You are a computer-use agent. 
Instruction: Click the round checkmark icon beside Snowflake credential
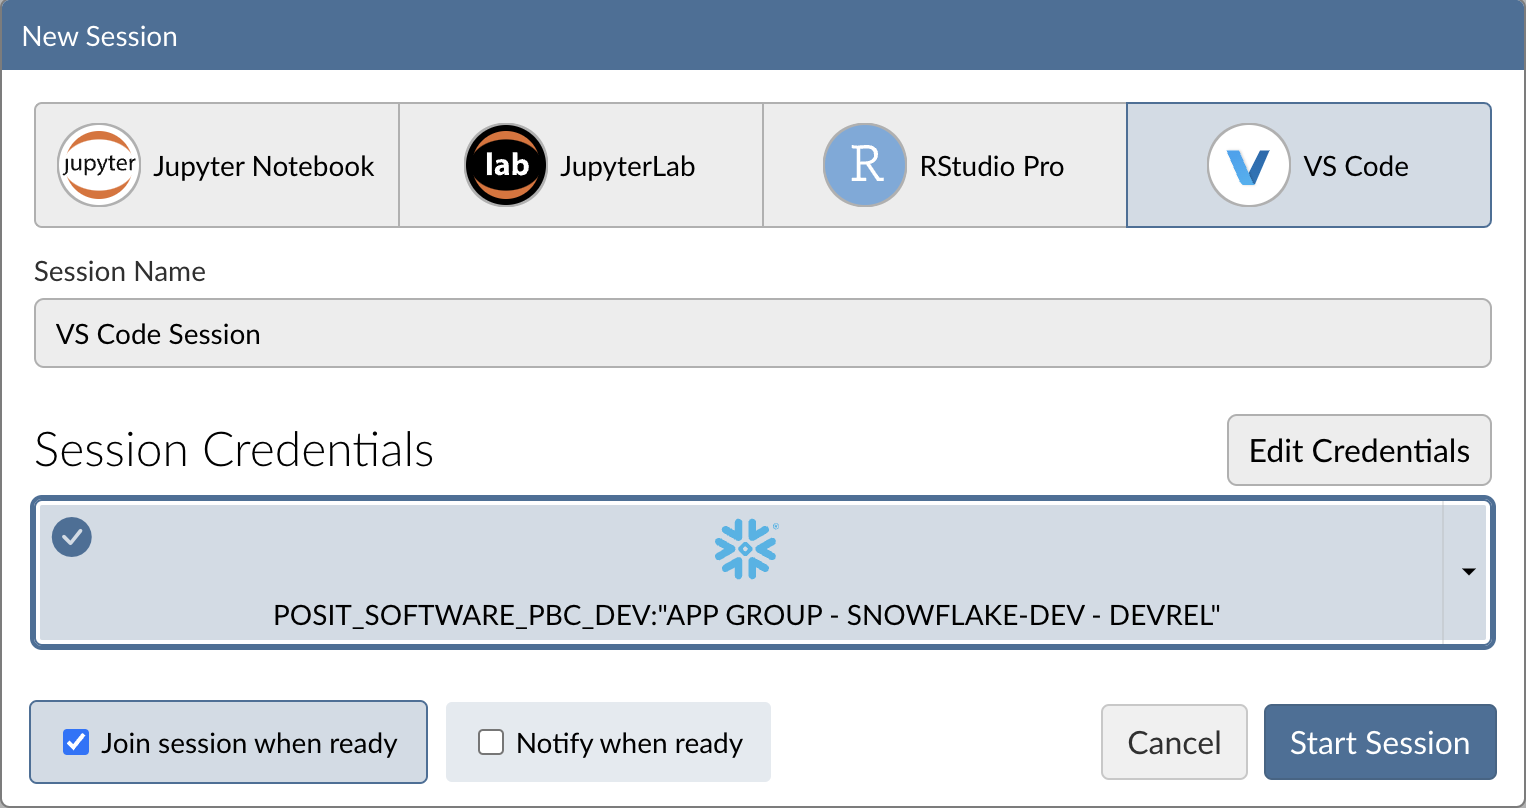72,537
